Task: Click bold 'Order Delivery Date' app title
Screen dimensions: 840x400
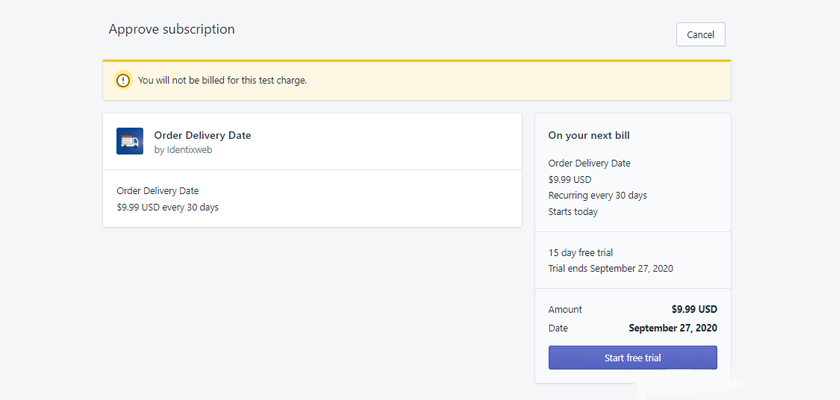Action: pyautogui.click(x=202, y=135)
